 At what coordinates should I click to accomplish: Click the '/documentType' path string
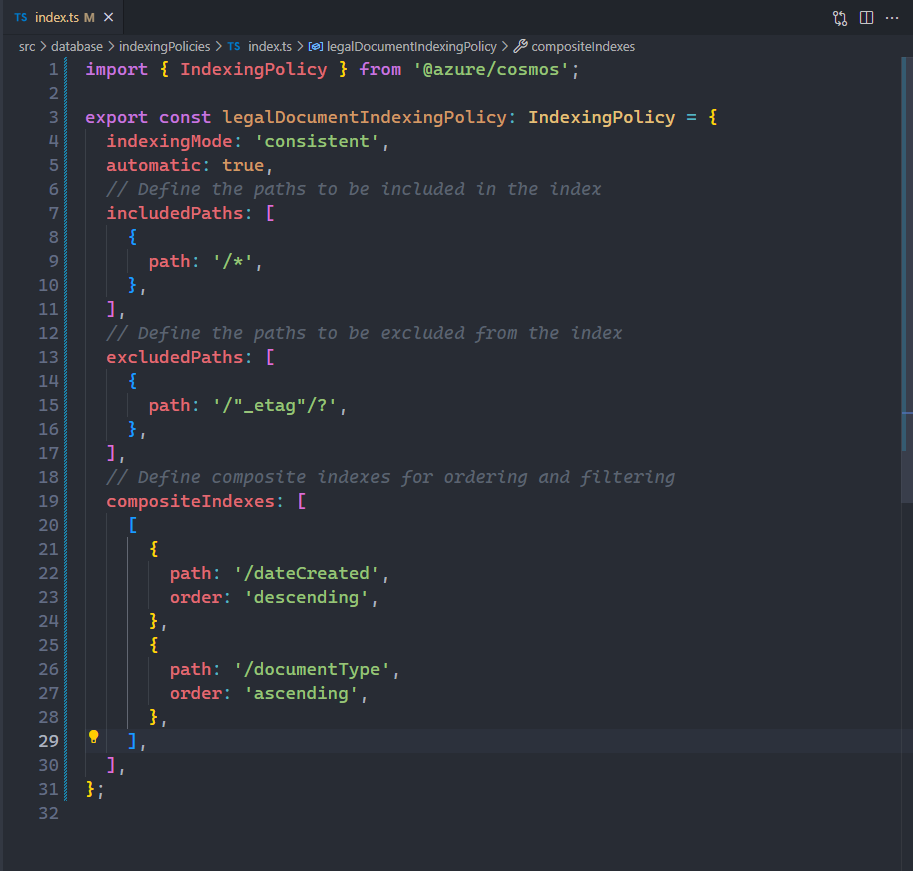pos(312,670)
